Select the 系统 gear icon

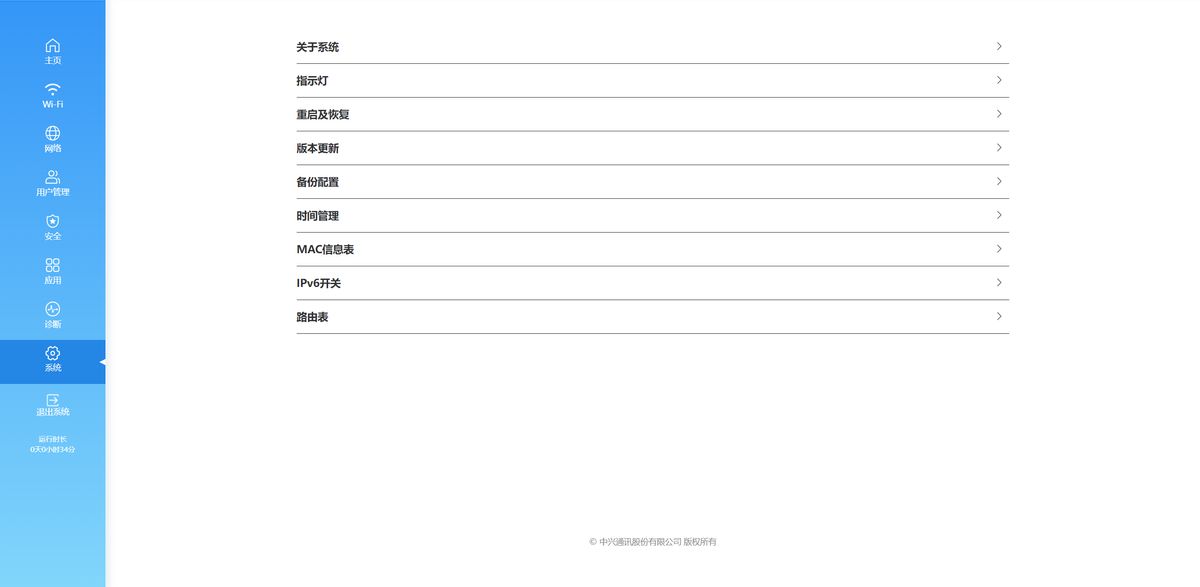[x=53, y=353]
